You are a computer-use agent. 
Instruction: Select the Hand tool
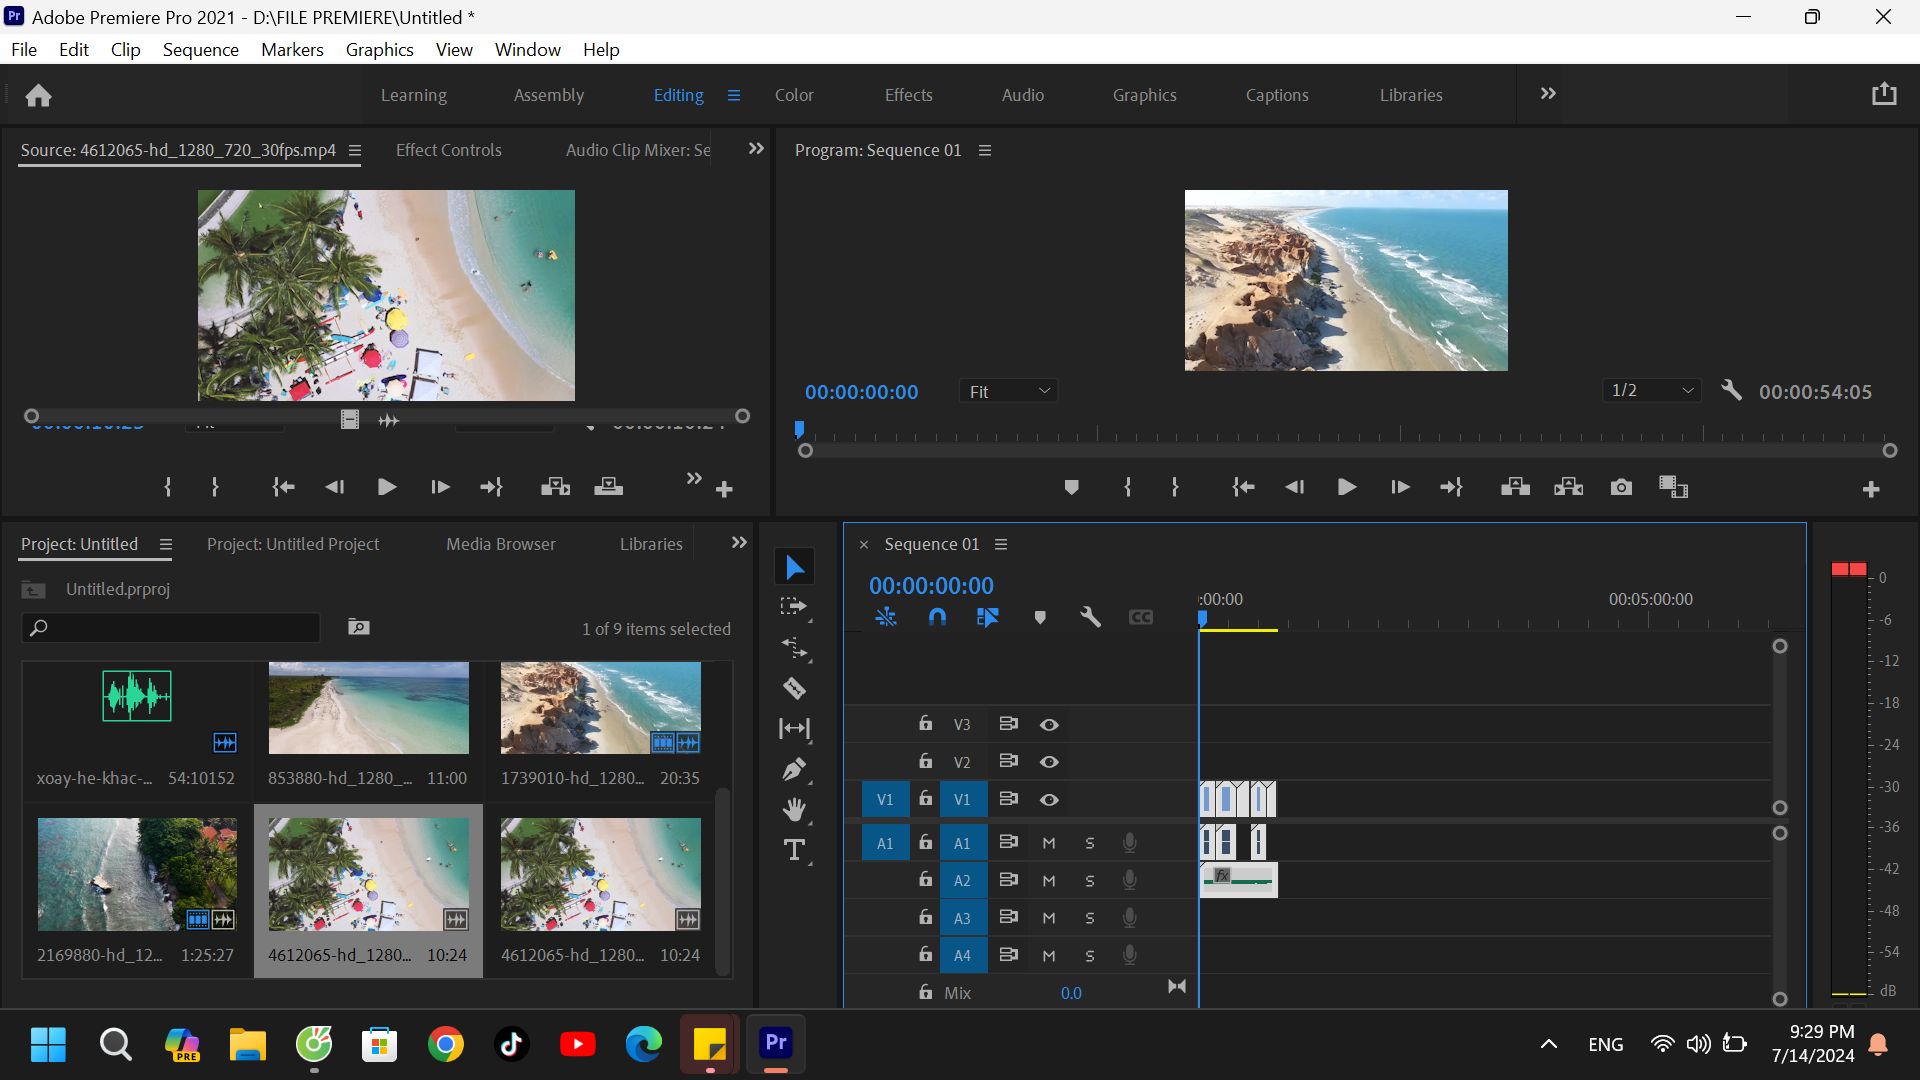(794, 809)
